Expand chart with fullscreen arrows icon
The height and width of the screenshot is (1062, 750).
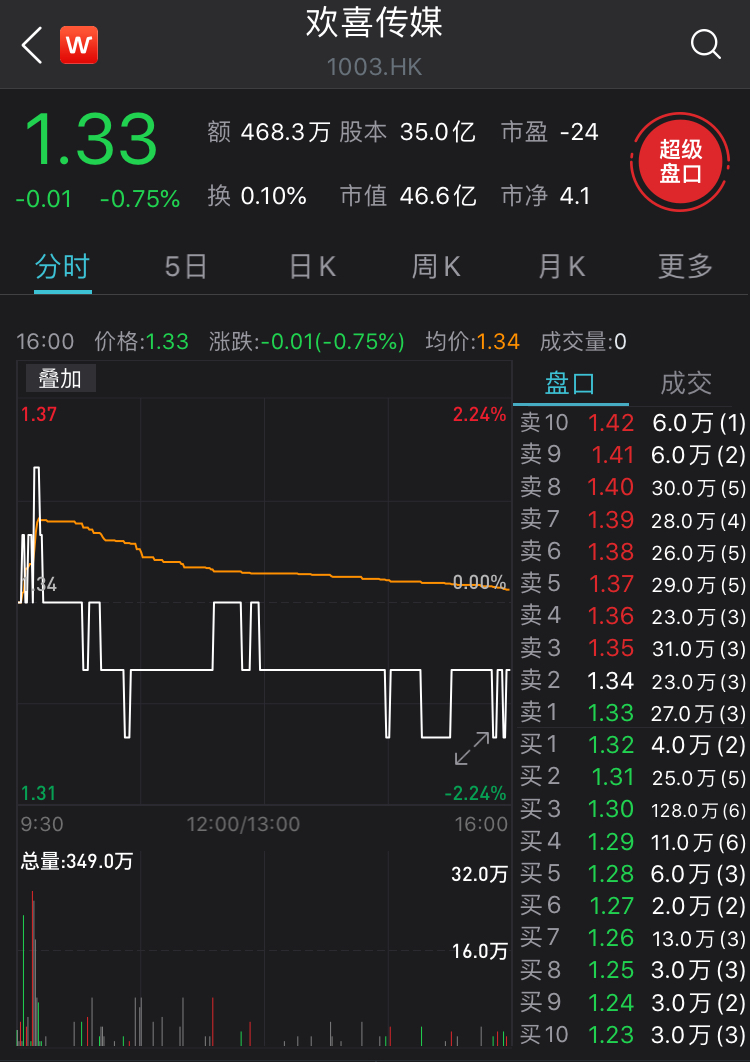[x=472, y=749]
